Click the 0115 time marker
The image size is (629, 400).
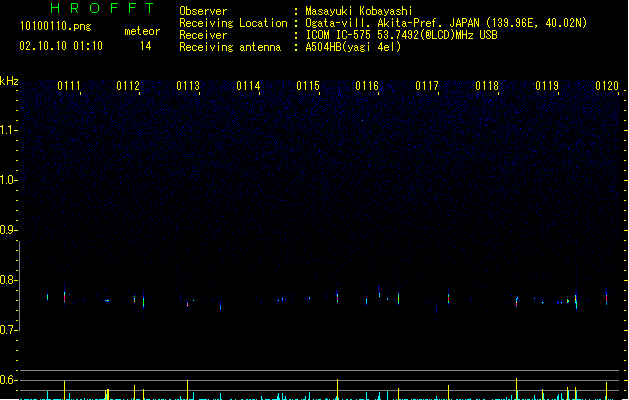[308, 86]
